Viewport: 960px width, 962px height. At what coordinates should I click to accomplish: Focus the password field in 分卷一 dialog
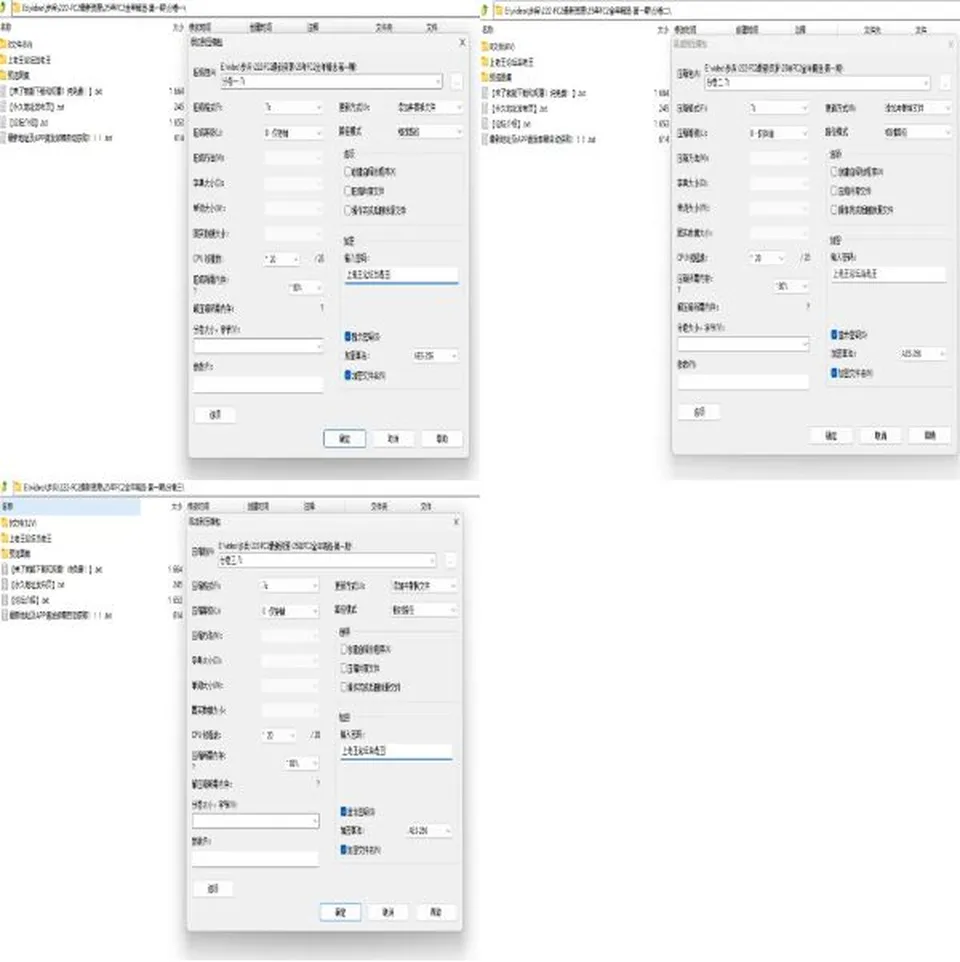click(401, 275)
